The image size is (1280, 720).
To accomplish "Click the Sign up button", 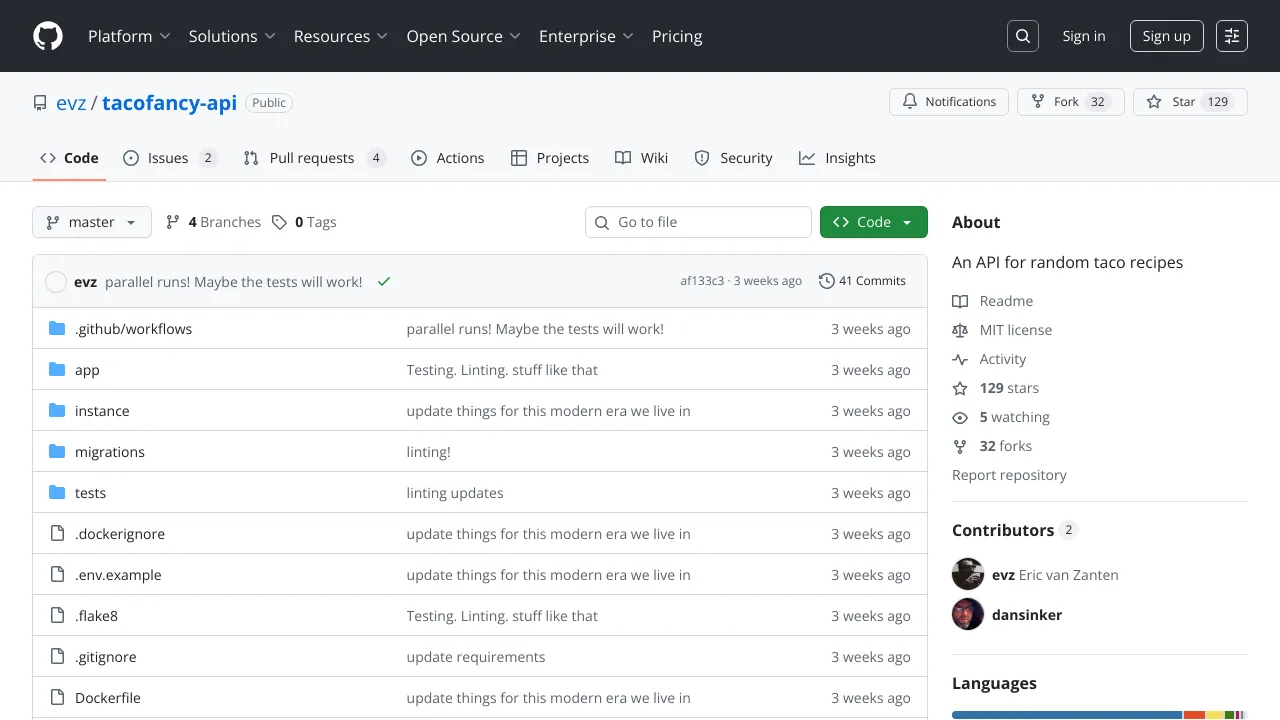I will pyautogui.click(x=1166, y=36).
